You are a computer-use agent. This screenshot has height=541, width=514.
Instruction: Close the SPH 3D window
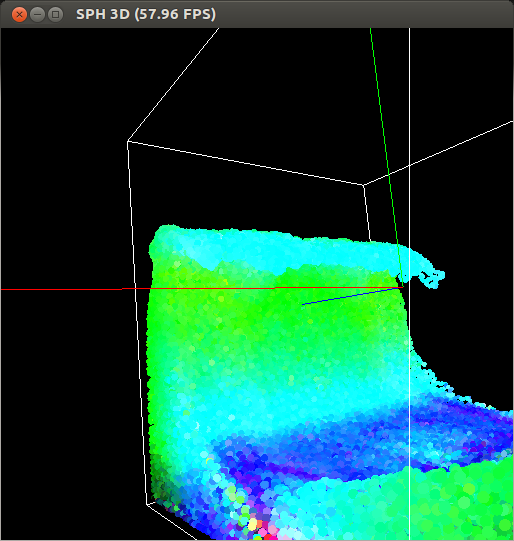[19, 14]
